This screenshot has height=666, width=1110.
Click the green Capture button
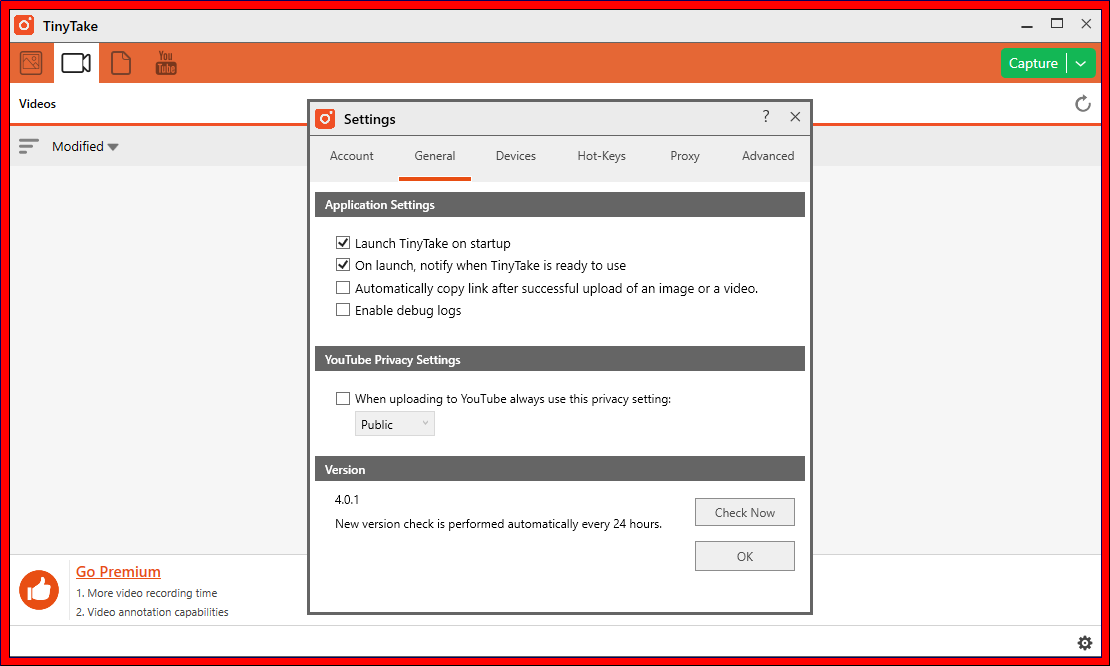tap(1034, 63)
